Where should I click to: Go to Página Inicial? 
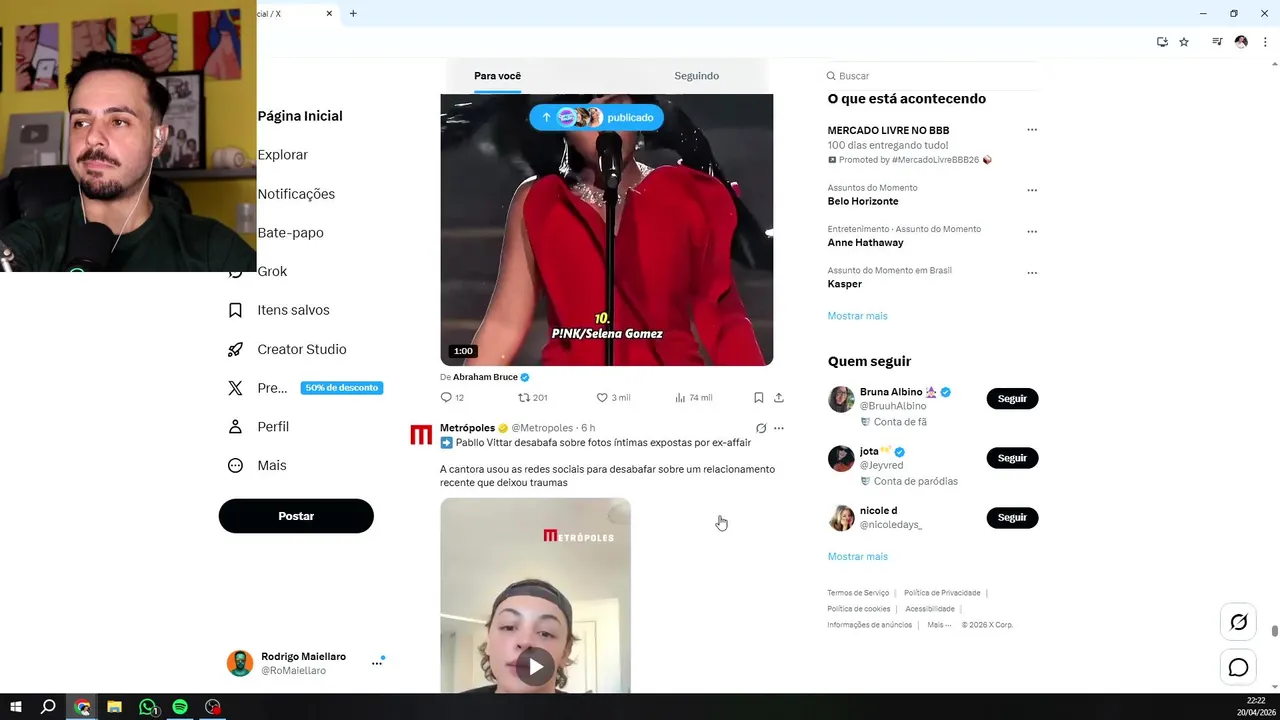300,116
